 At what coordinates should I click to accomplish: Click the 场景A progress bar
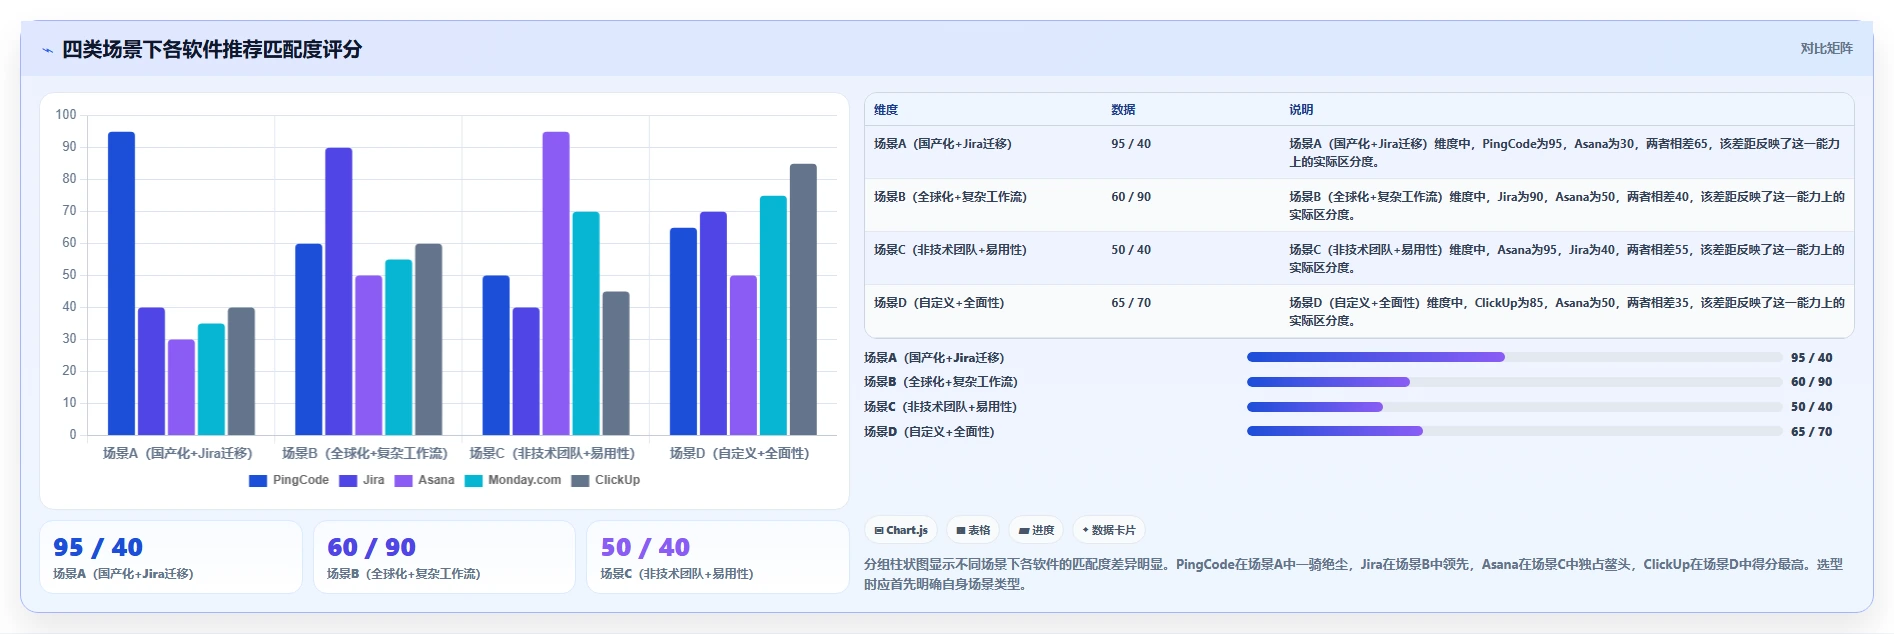tap(1514, 357)
